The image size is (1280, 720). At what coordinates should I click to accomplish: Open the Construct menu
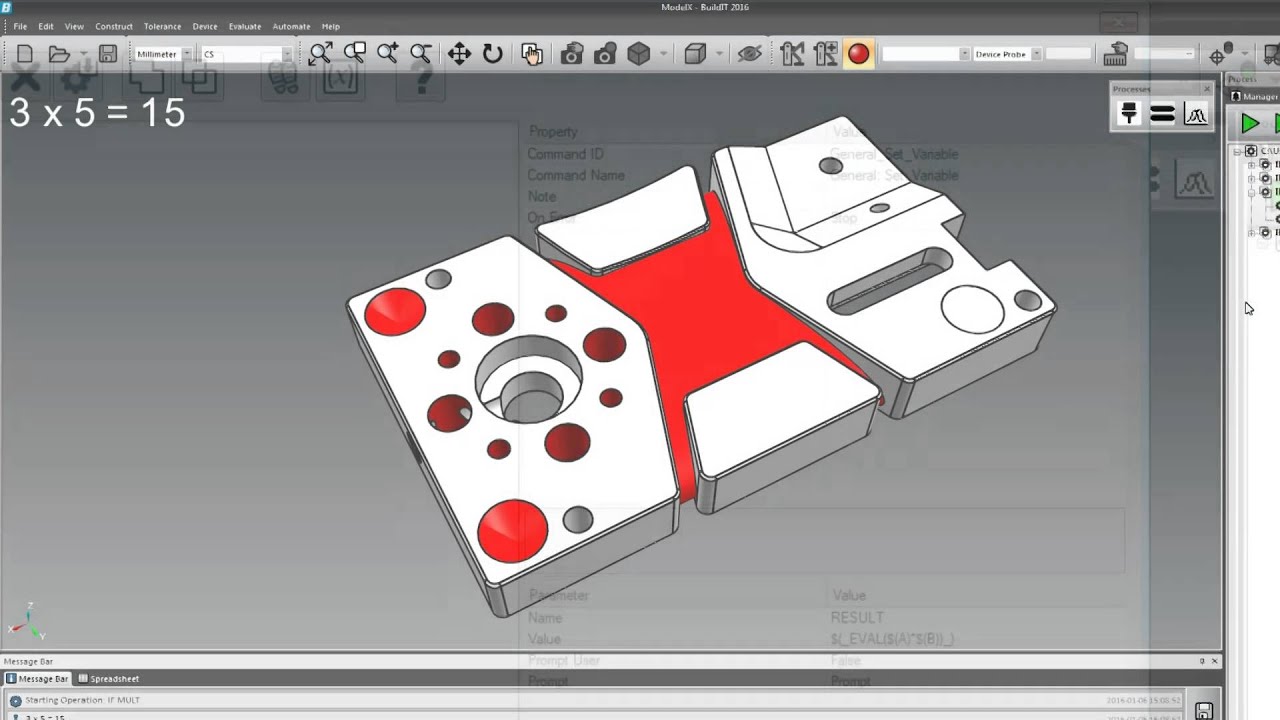(114, 26)
